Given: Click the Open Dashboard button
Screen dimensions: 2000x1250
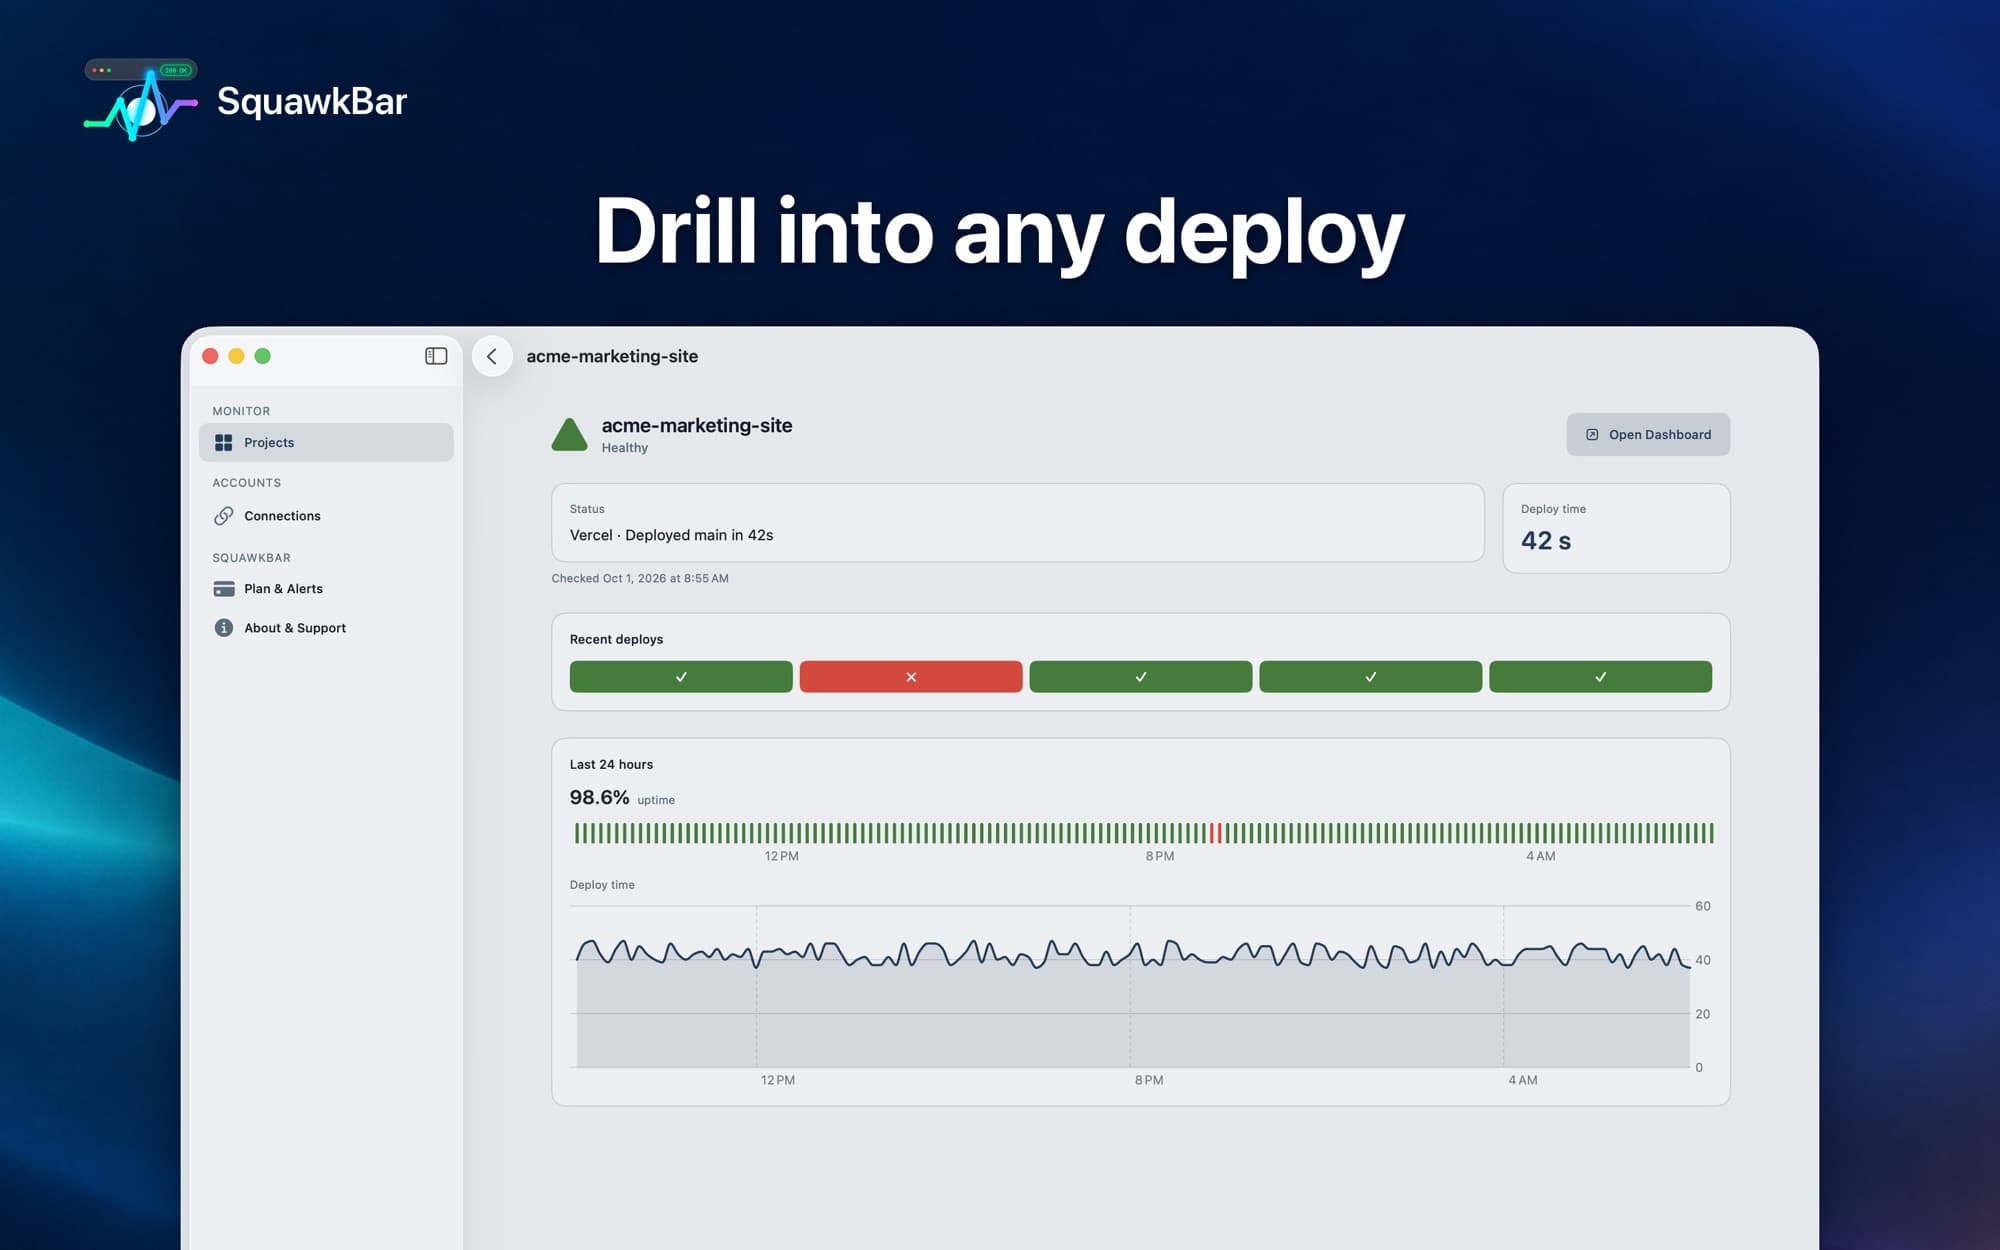Looking at the screenshot, I should point(1648,434).
